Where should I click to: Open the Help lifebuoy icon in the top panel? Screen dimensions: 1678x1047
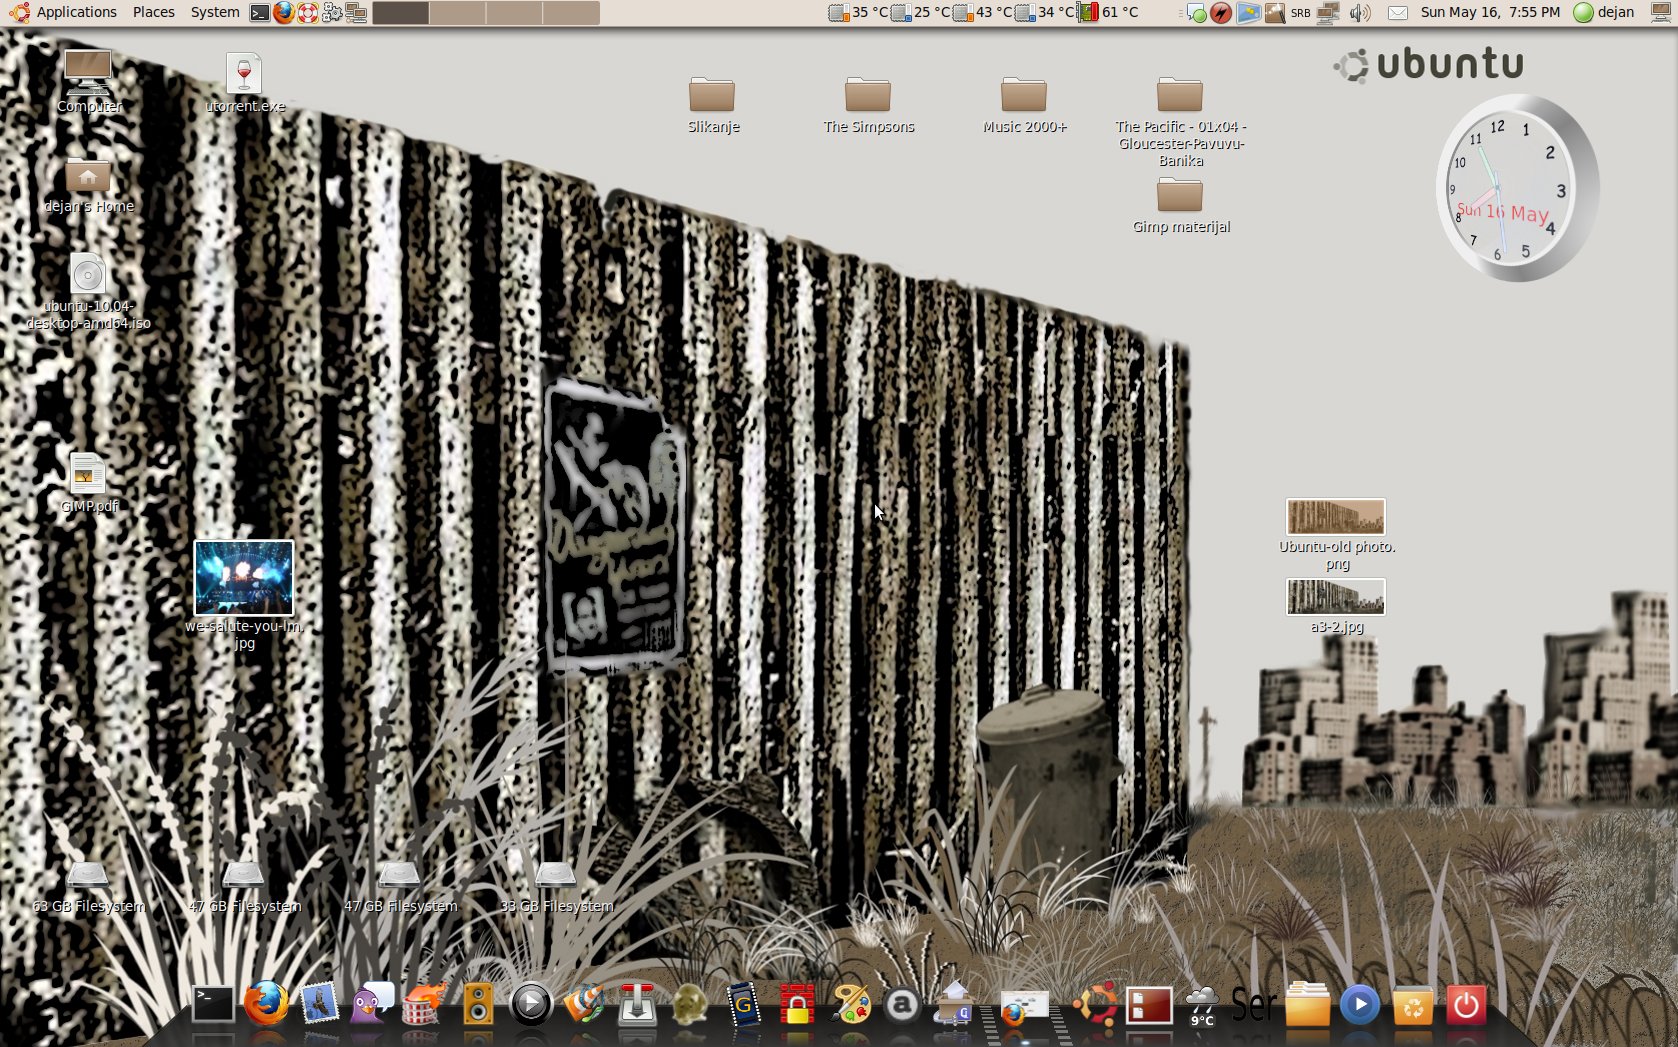click(x=308, y=13)
